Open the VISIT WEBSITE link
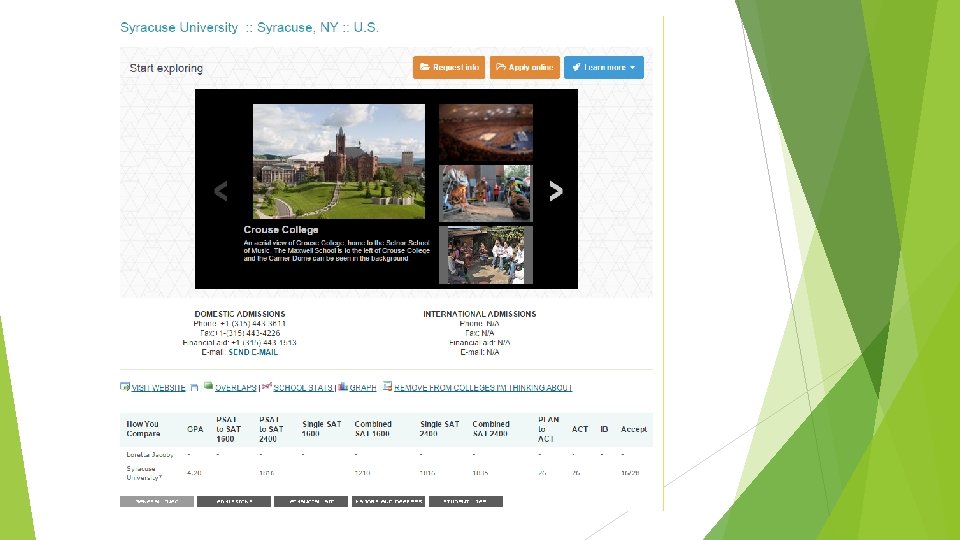Image resolution: width=960 pixels, height=540 pixels. (158, 388)
